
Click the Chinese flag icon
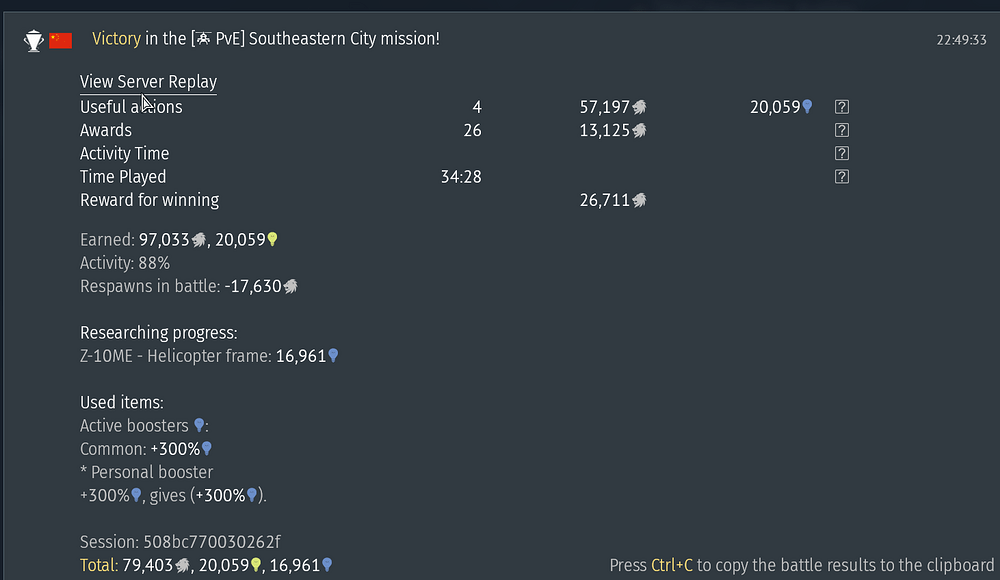pyautogui.click(x=61, y=40)
